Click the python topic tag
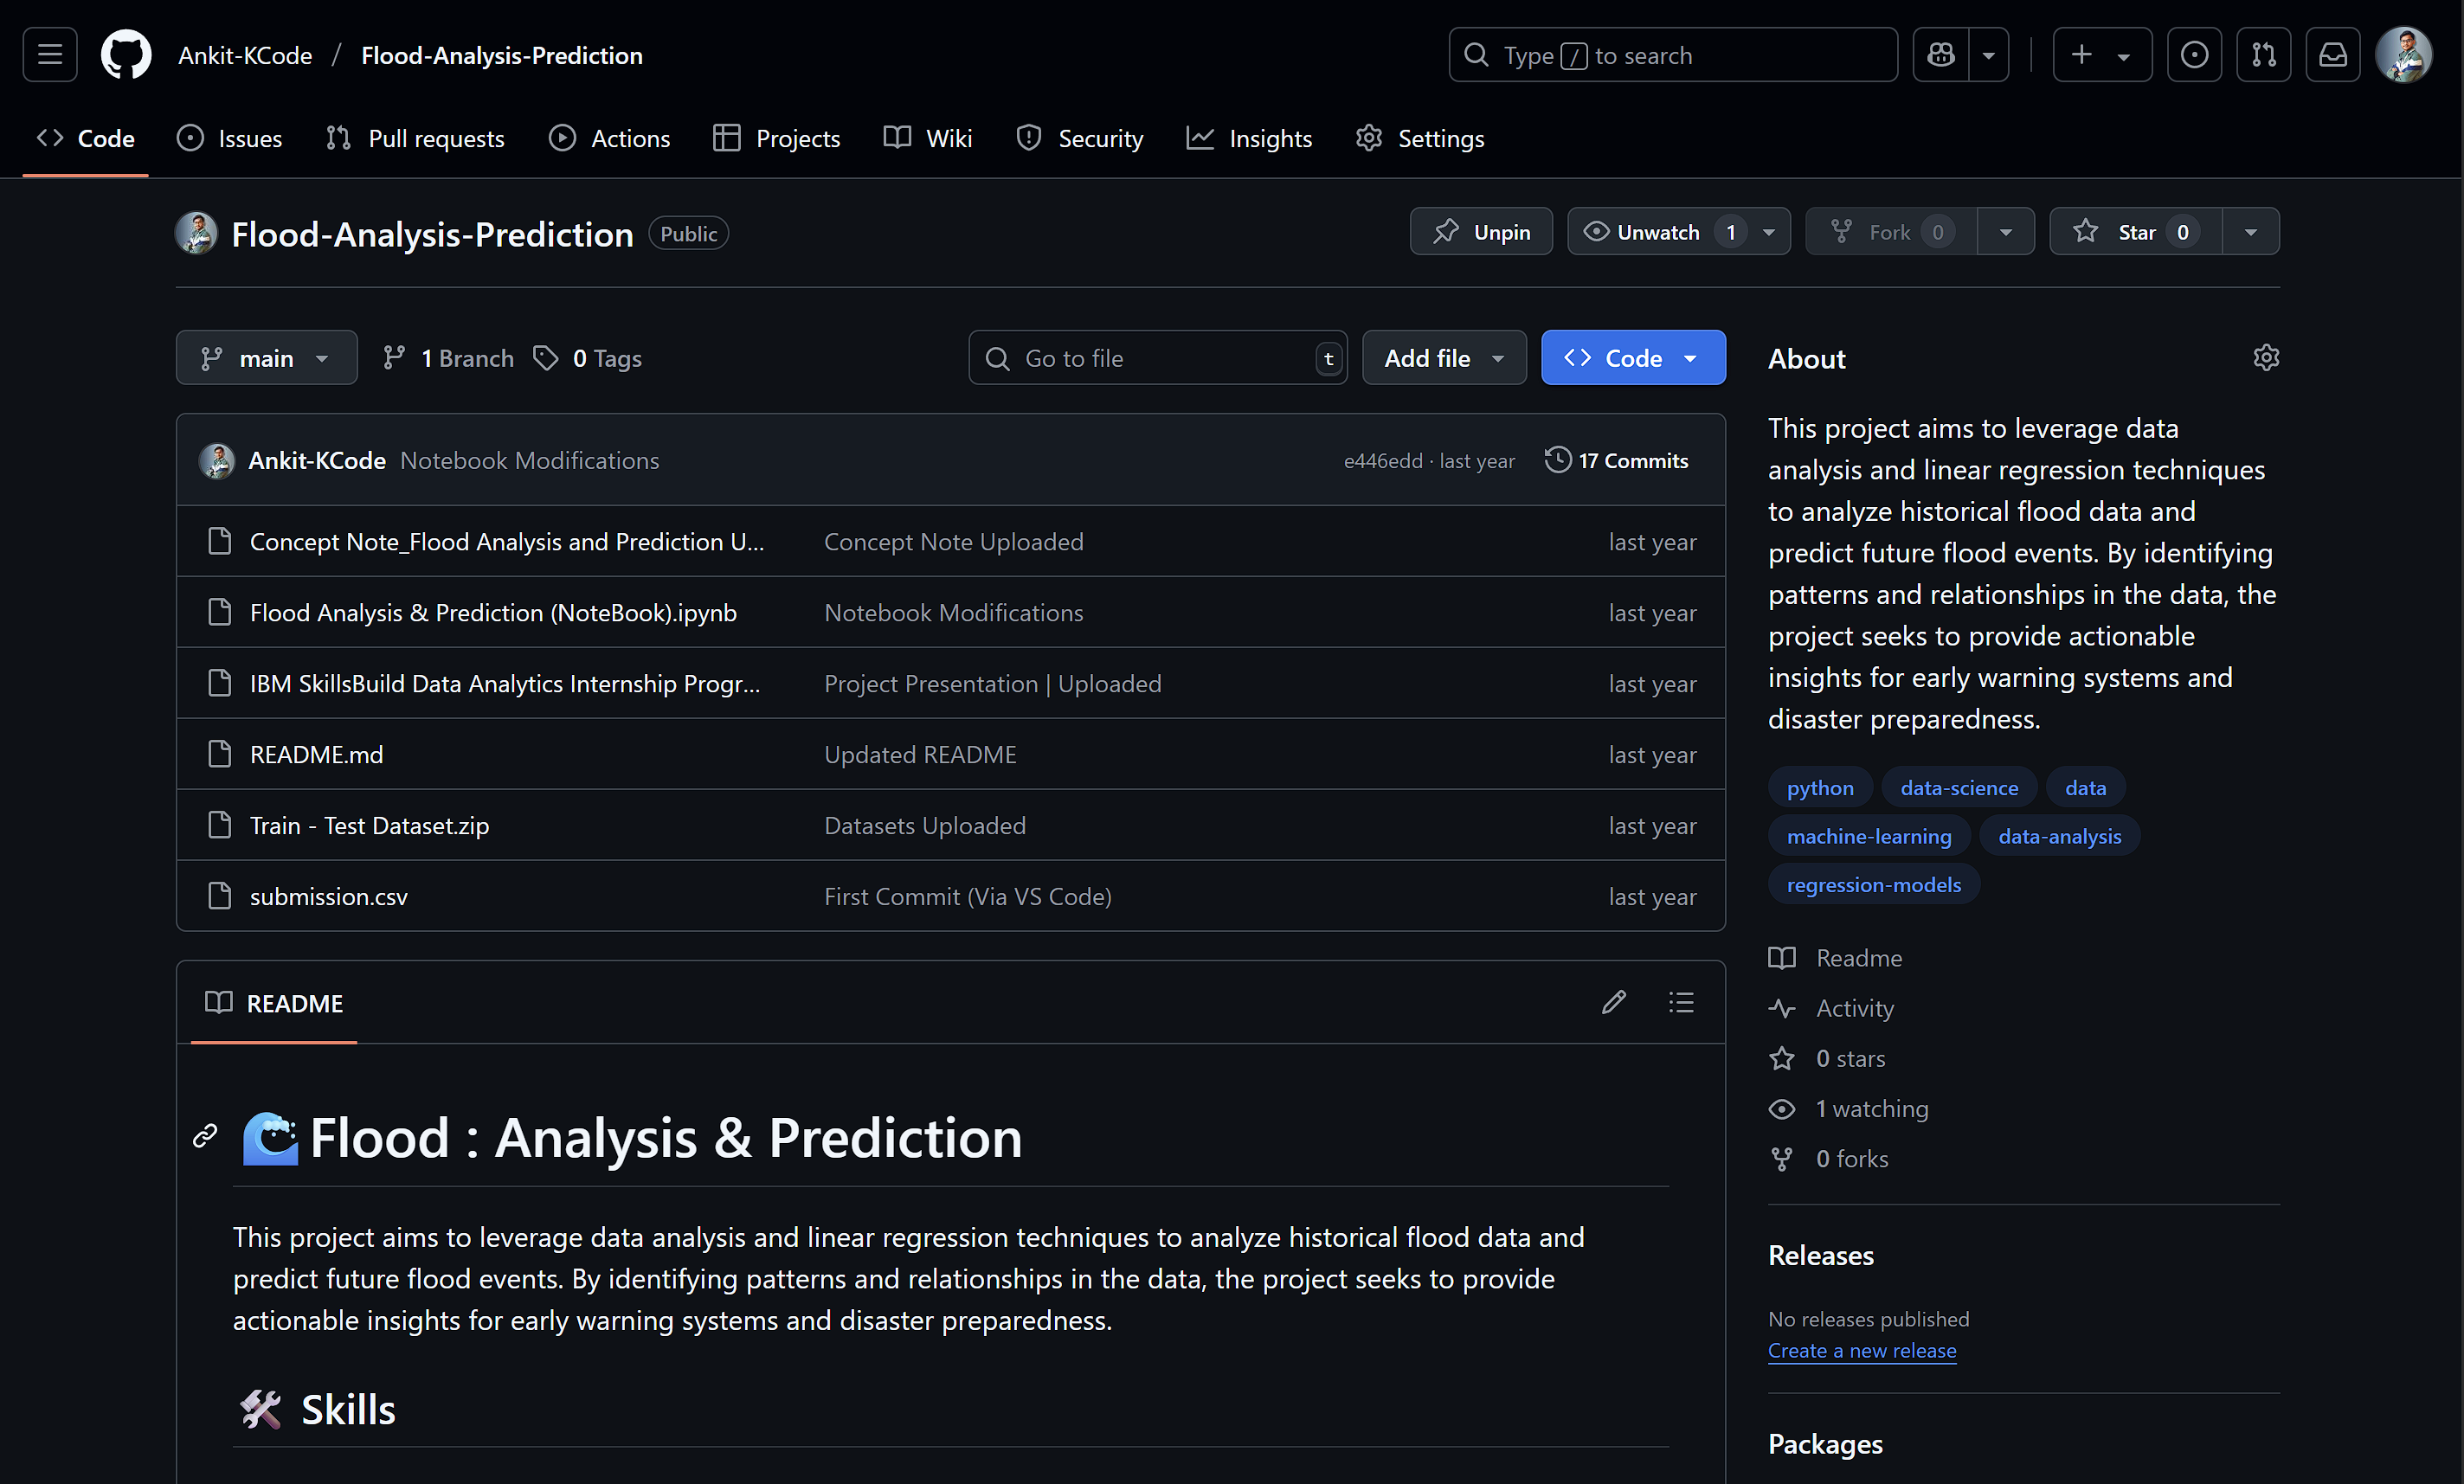 tap(1820, 787)
